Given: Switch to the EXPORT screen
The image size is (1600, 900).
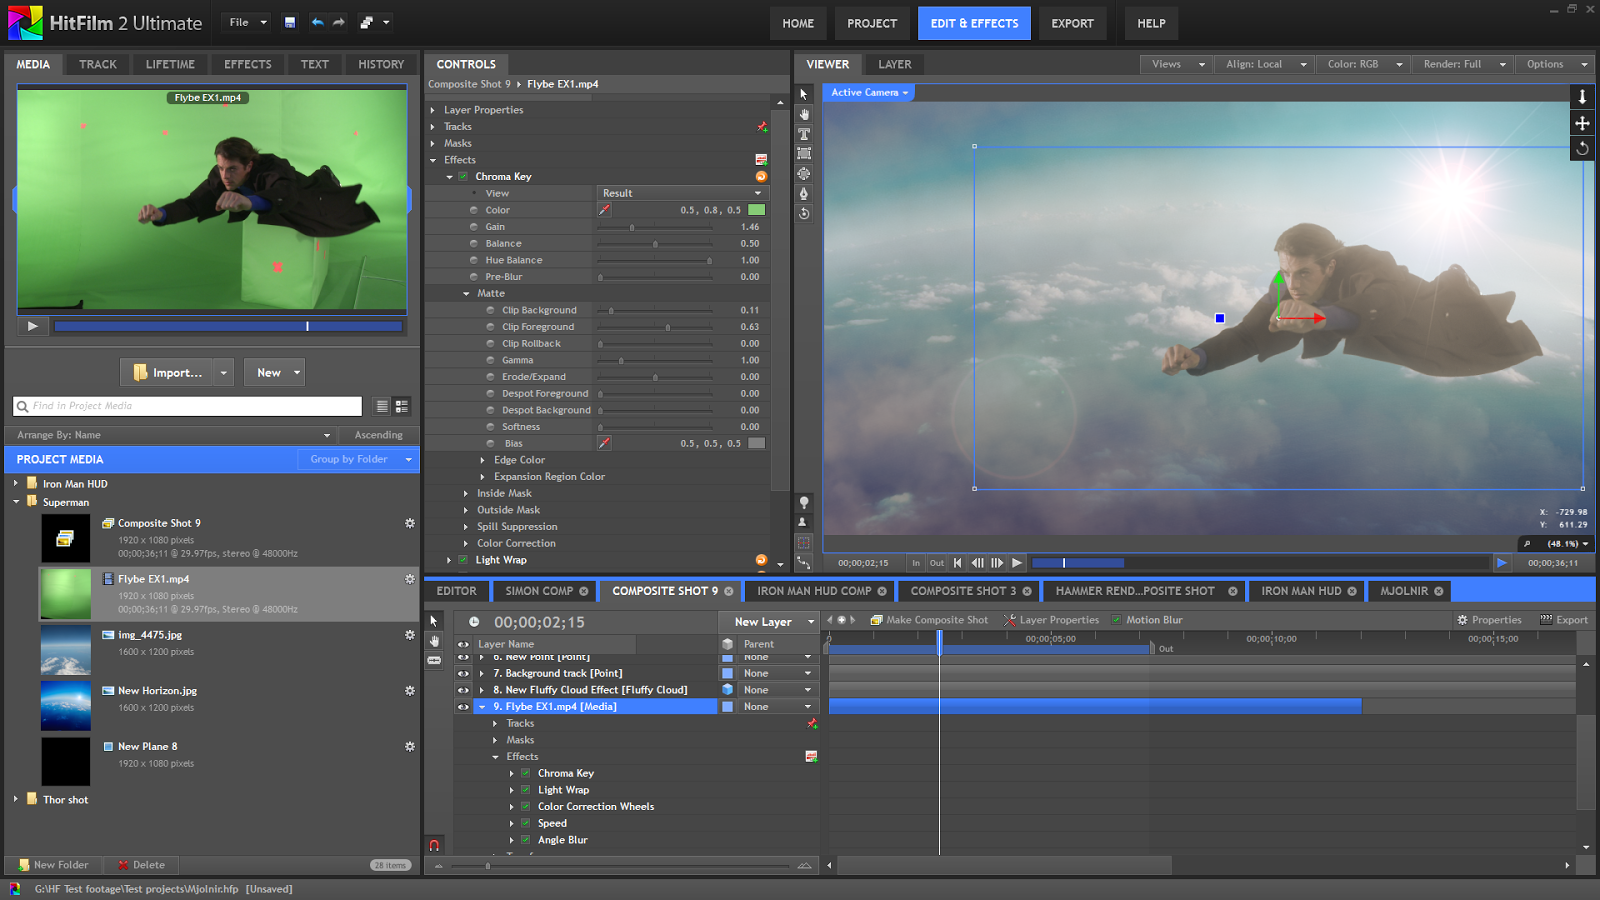Looking at the screenshot, I should tap(1072, 23).
